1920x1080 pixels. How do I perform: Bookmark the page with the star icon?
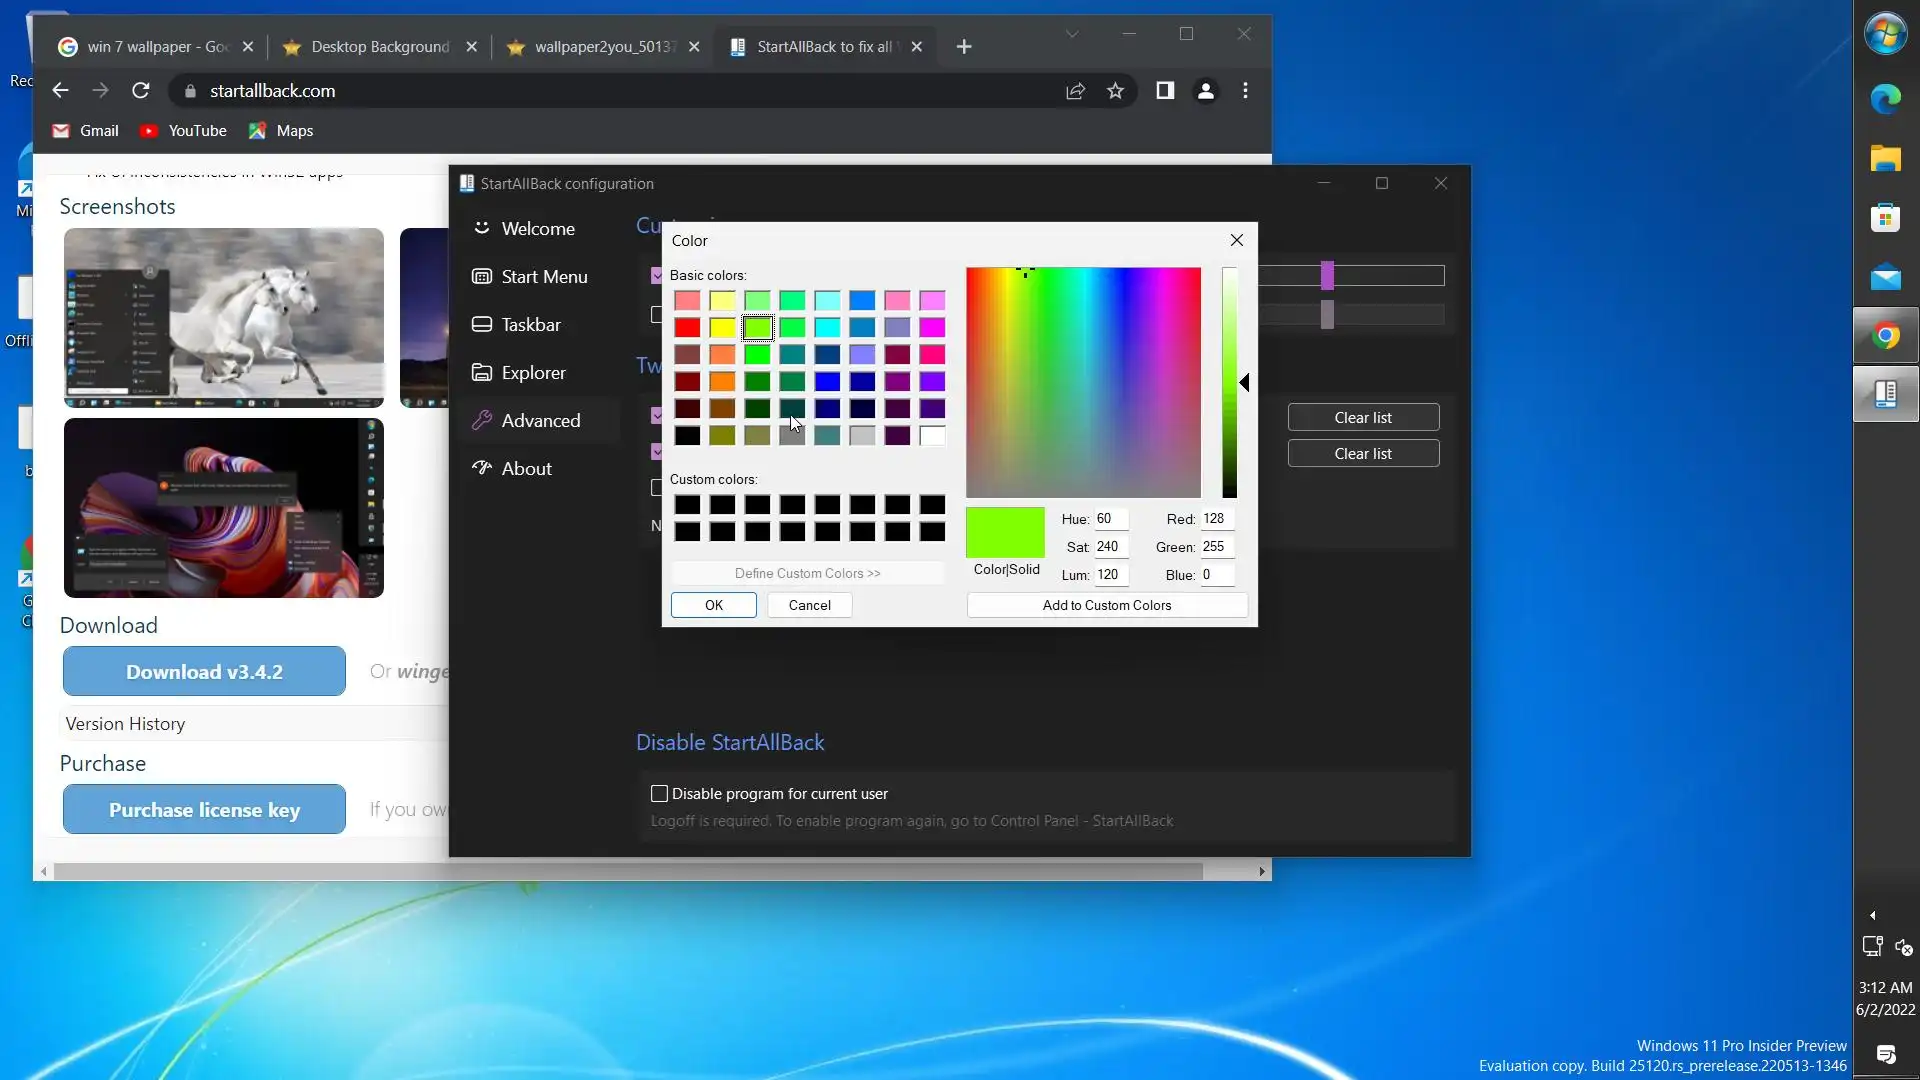(1115, 91)
